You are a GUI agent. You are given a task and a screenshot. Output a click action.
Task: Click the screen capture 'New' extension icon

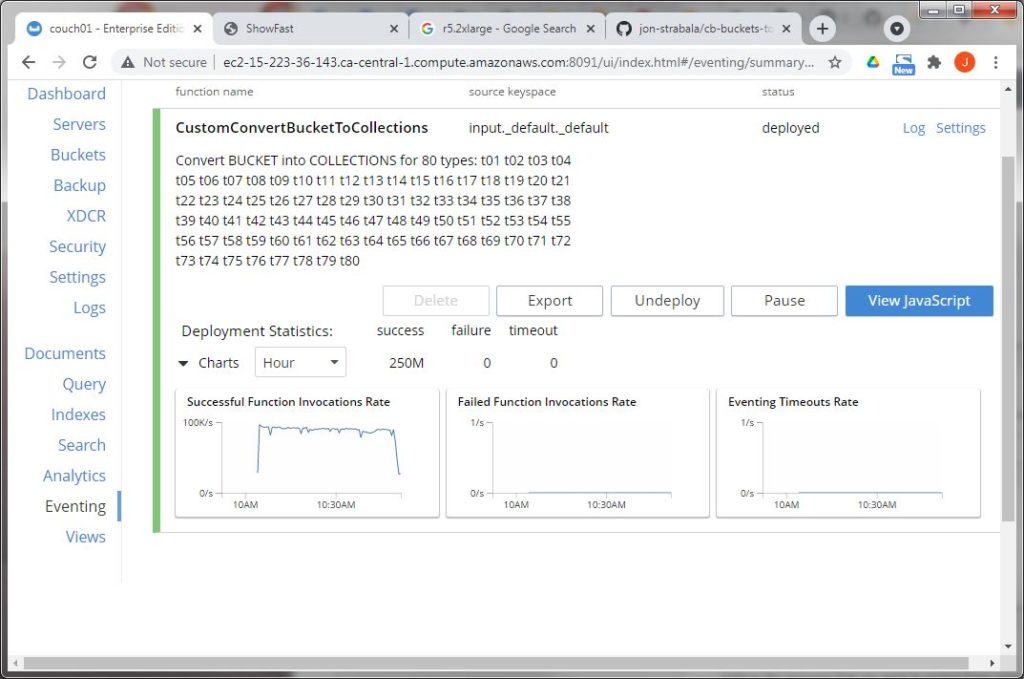tap(903, 62)
